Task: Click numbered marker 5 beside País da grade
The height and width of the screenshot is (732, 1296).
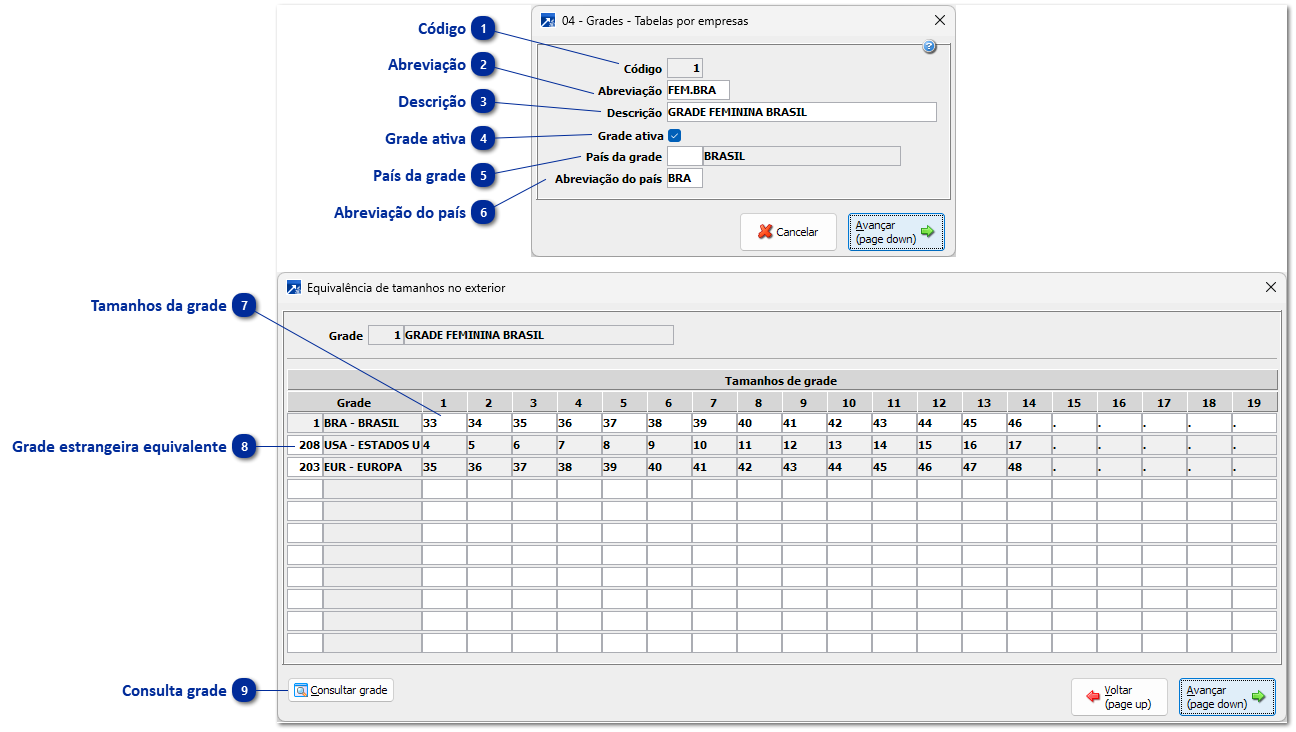Action: click(x=484, y=175)
